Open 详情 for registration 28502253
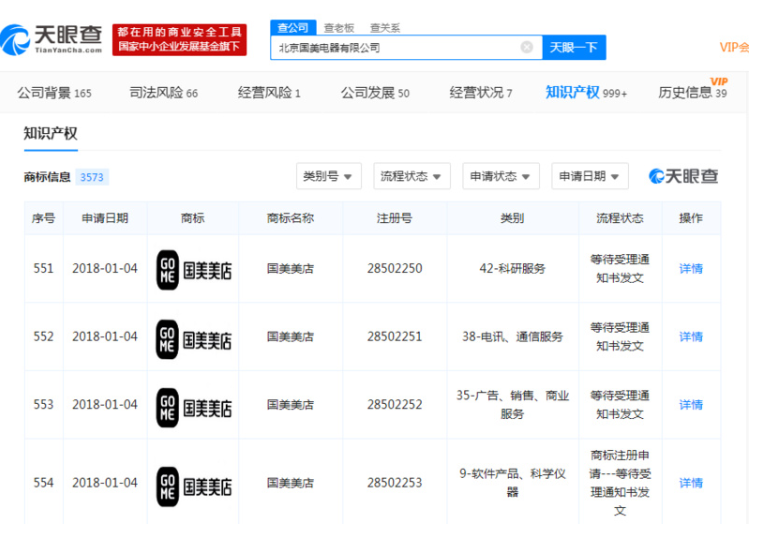779x534 pixels. 691,483
